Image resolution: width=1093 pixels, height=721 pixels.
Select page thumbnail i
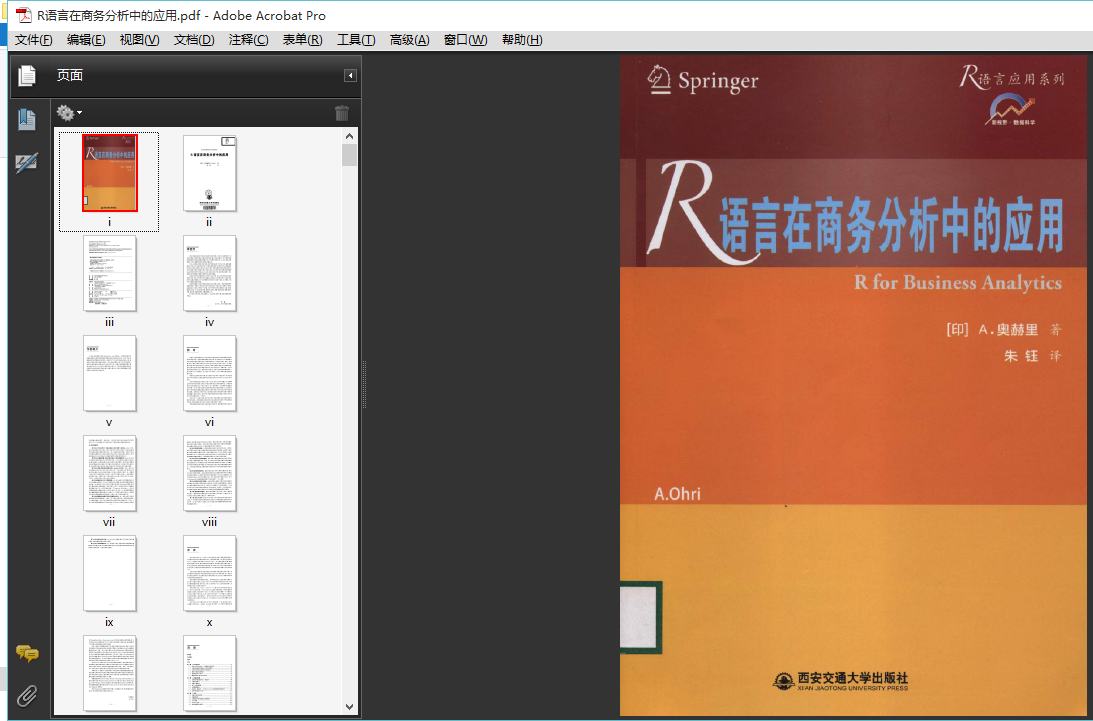click(x=109, y=173)
